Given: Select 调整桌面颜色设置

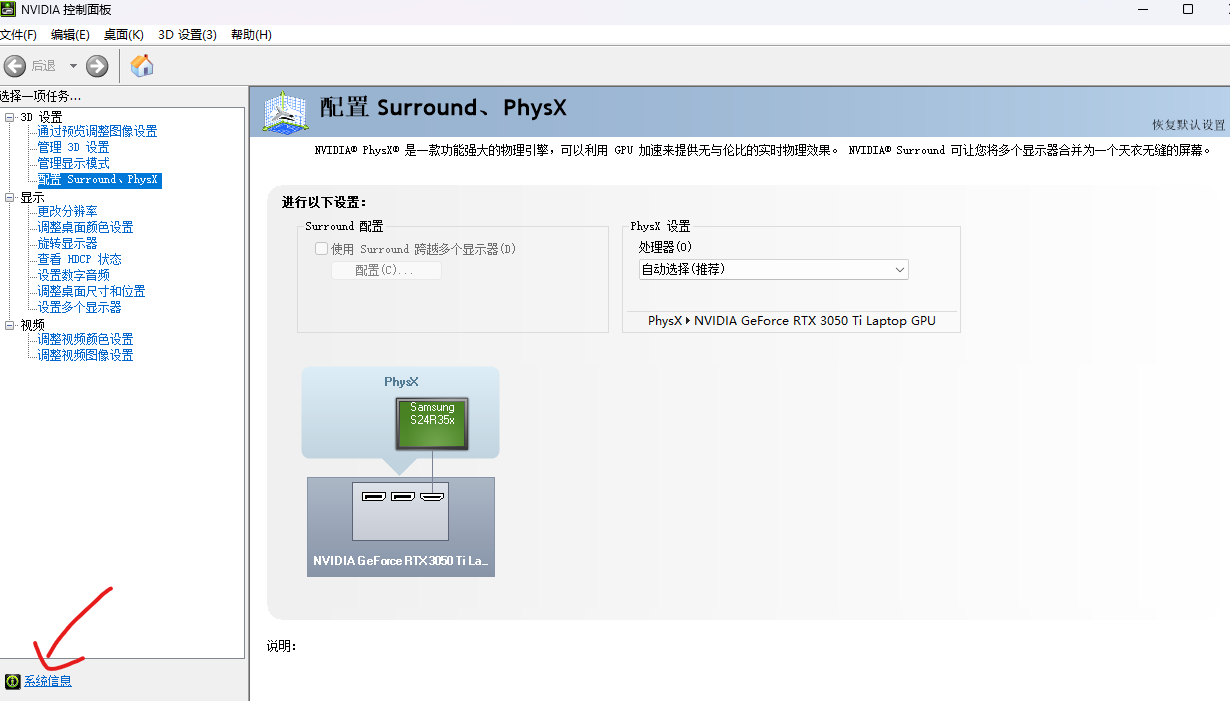Looking at the screenshot, I should tap(85, 227).
